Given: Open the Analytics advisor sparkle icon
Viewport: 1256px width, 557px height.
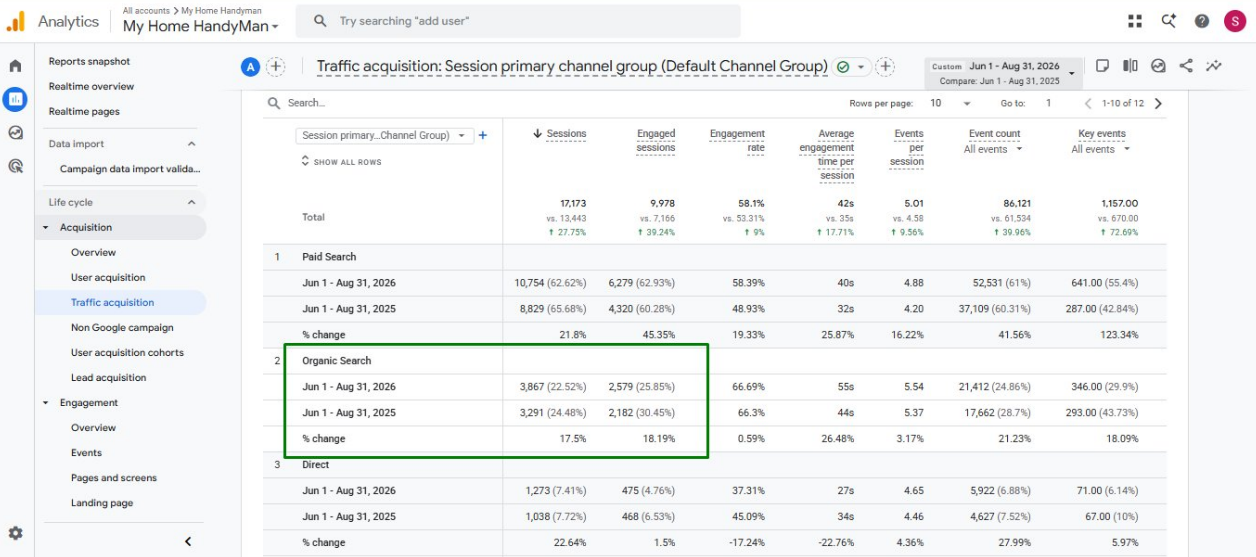Looking at the screenshot, I should (1168, 21).
